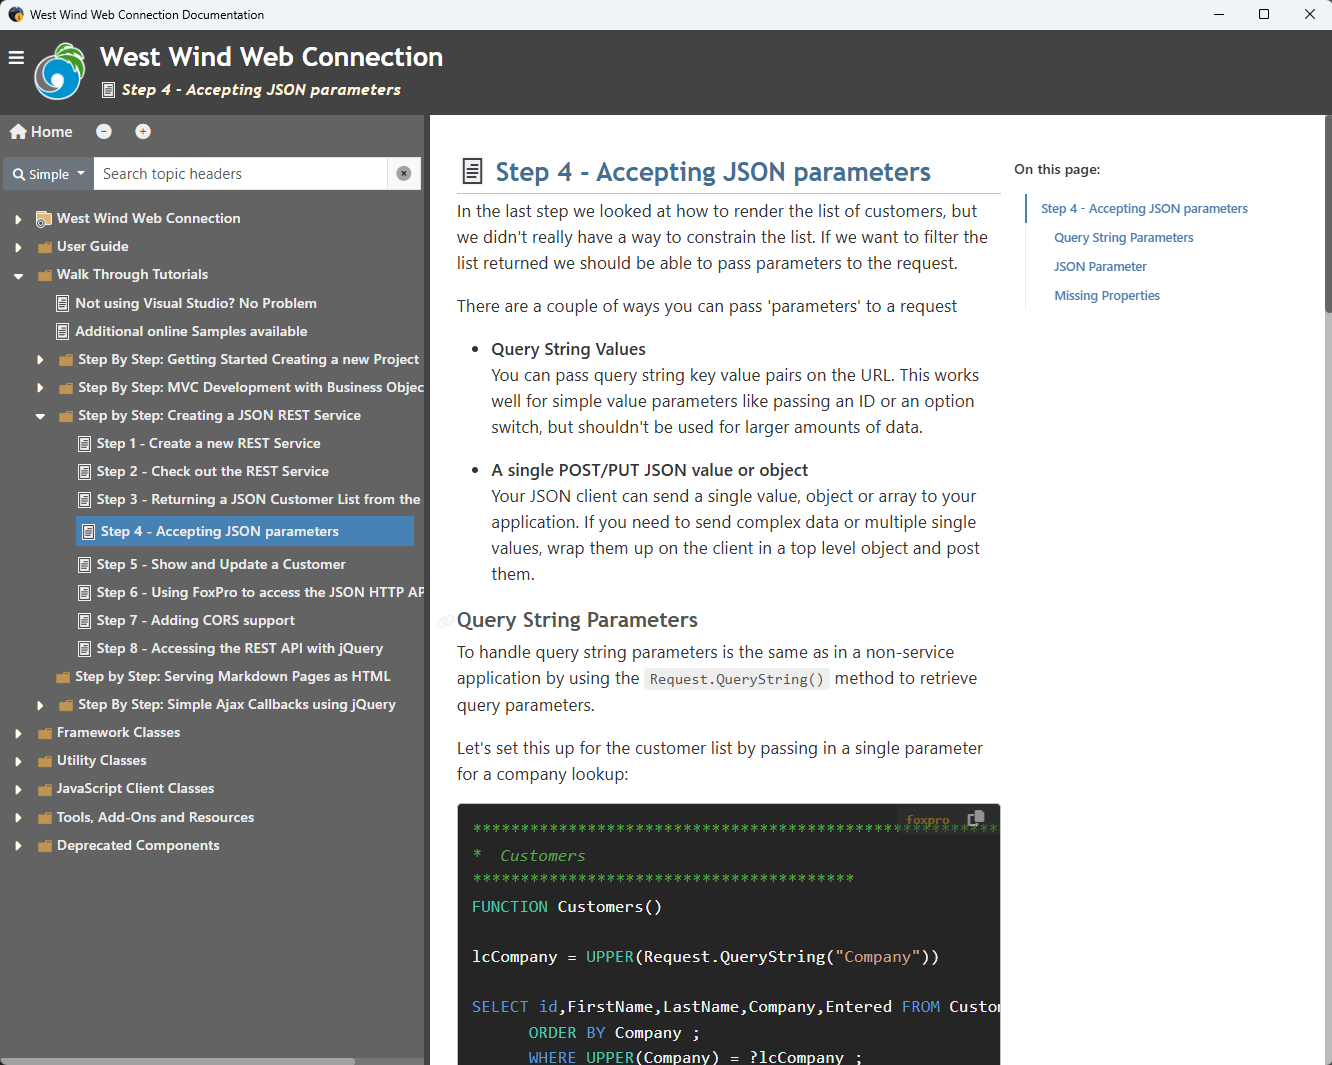Expand the Framework Classes node
Viewport: 1332px width, 1065px height.
tap(18, 733)
